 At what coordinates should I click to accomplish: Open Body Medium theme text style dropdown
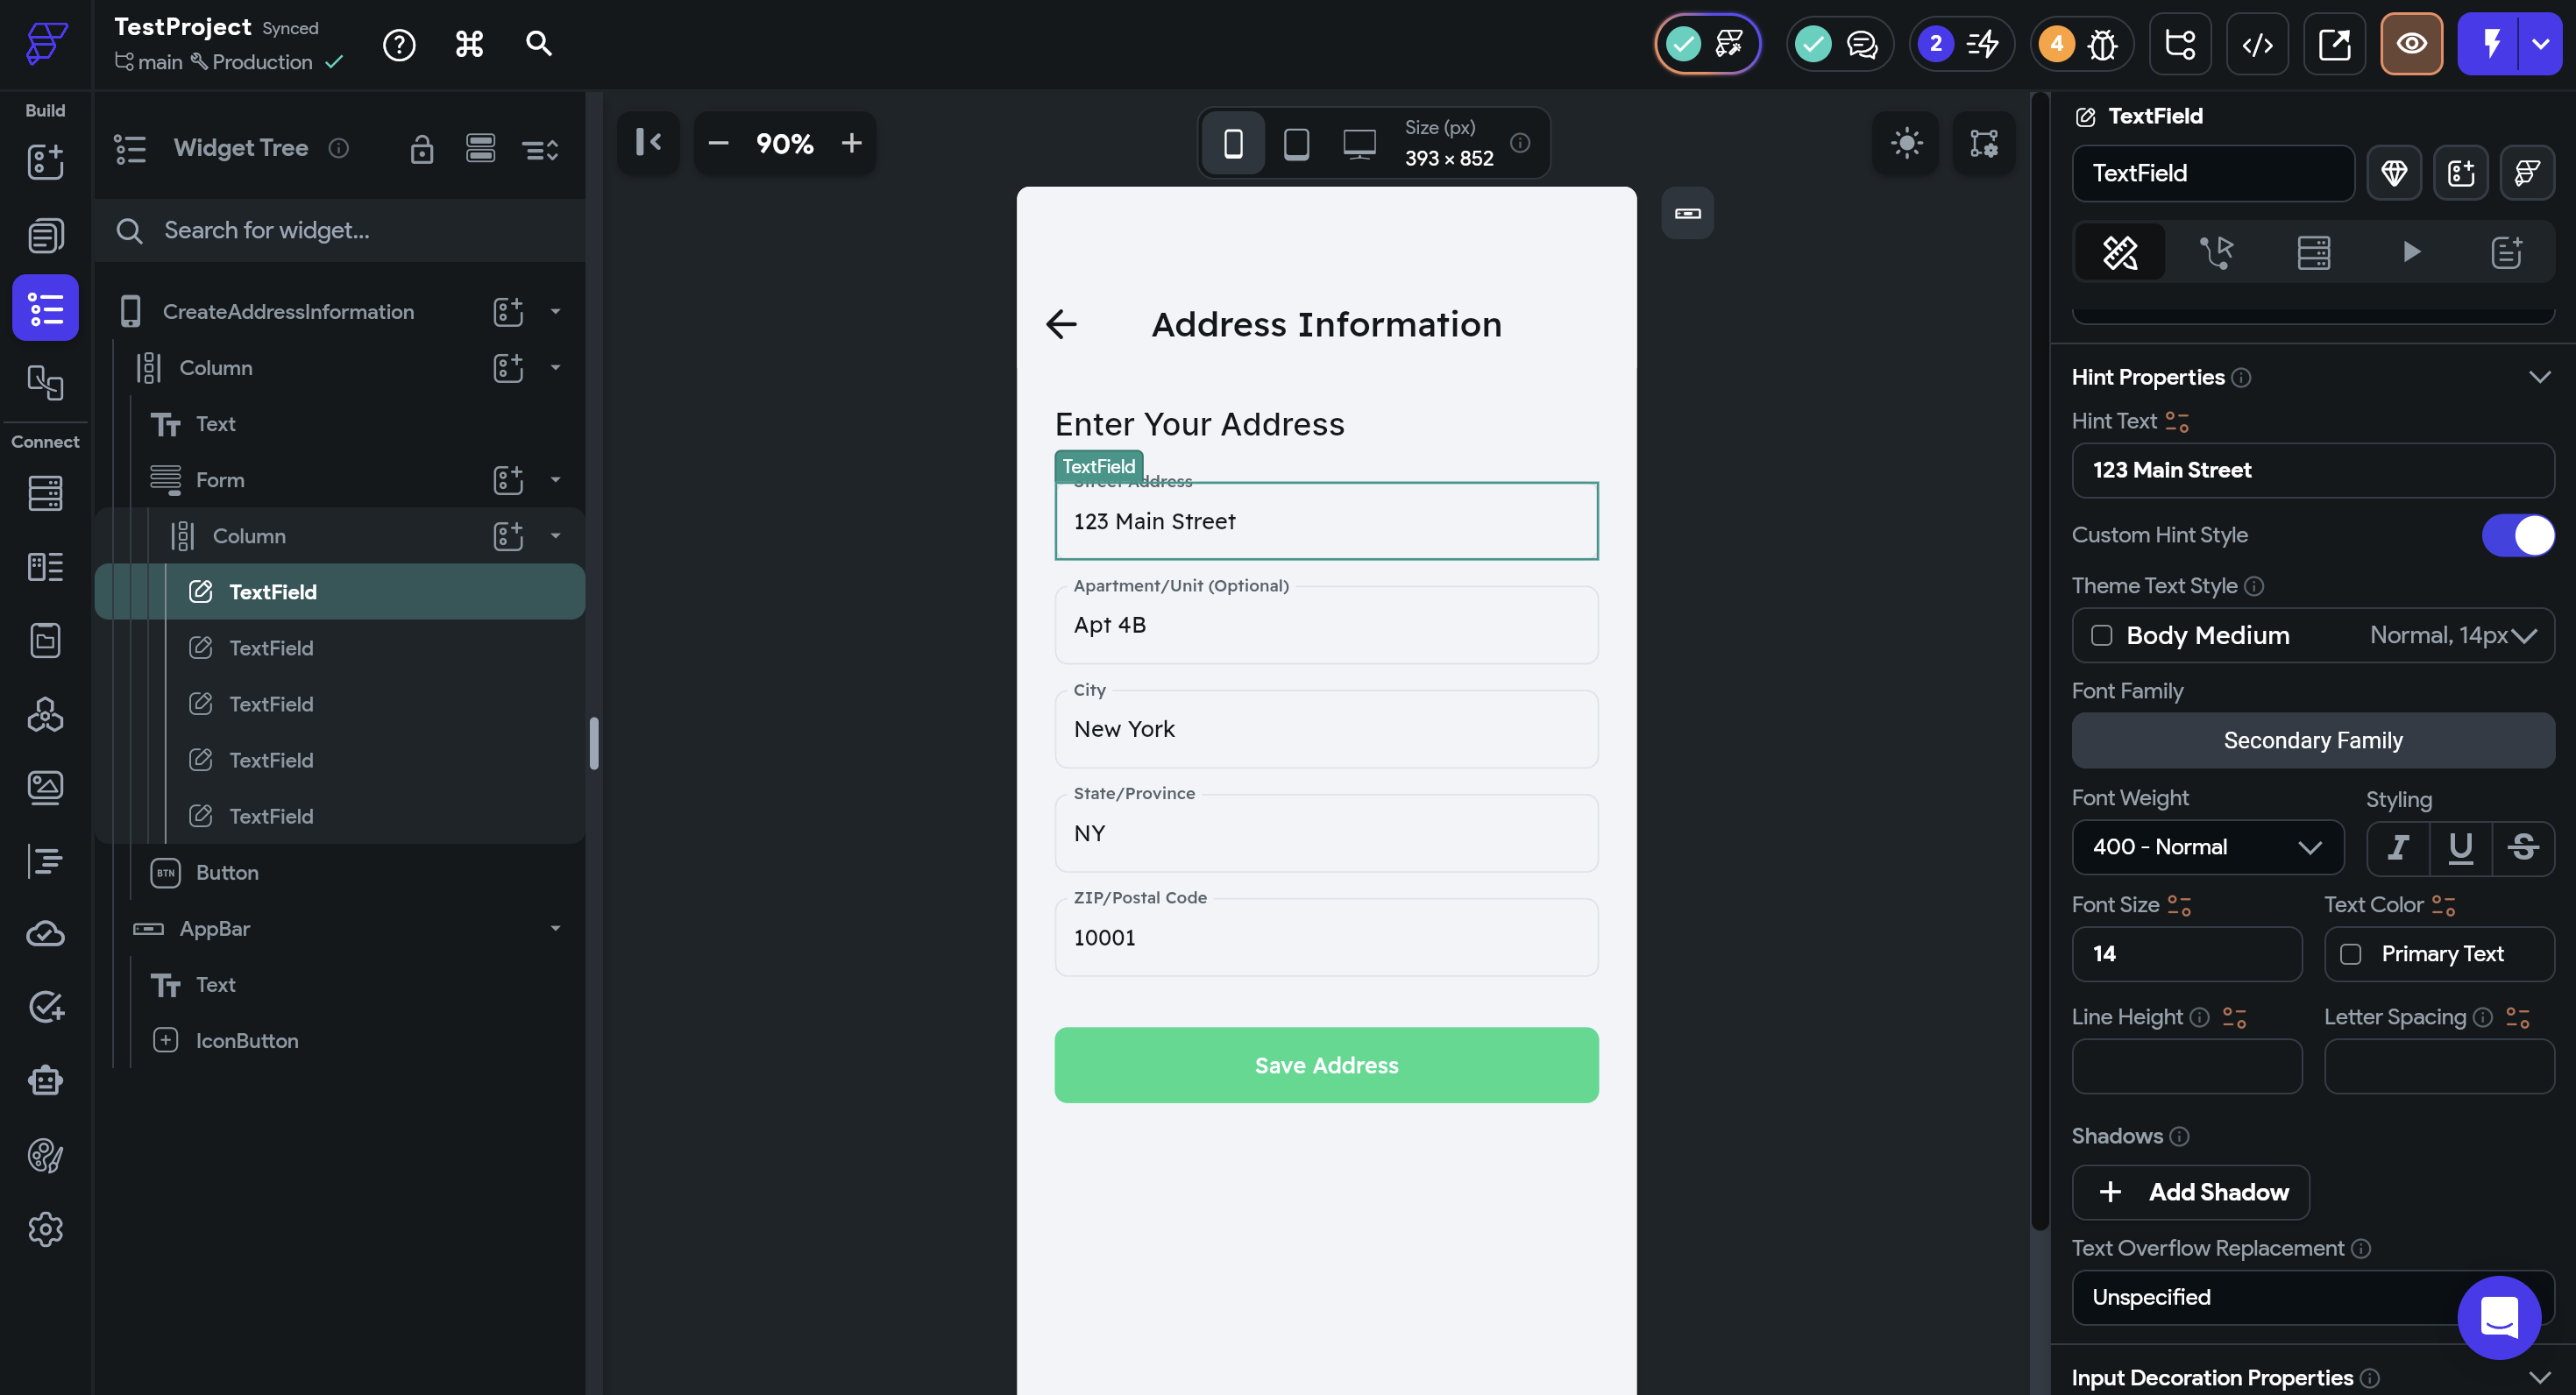(2312, 636)
